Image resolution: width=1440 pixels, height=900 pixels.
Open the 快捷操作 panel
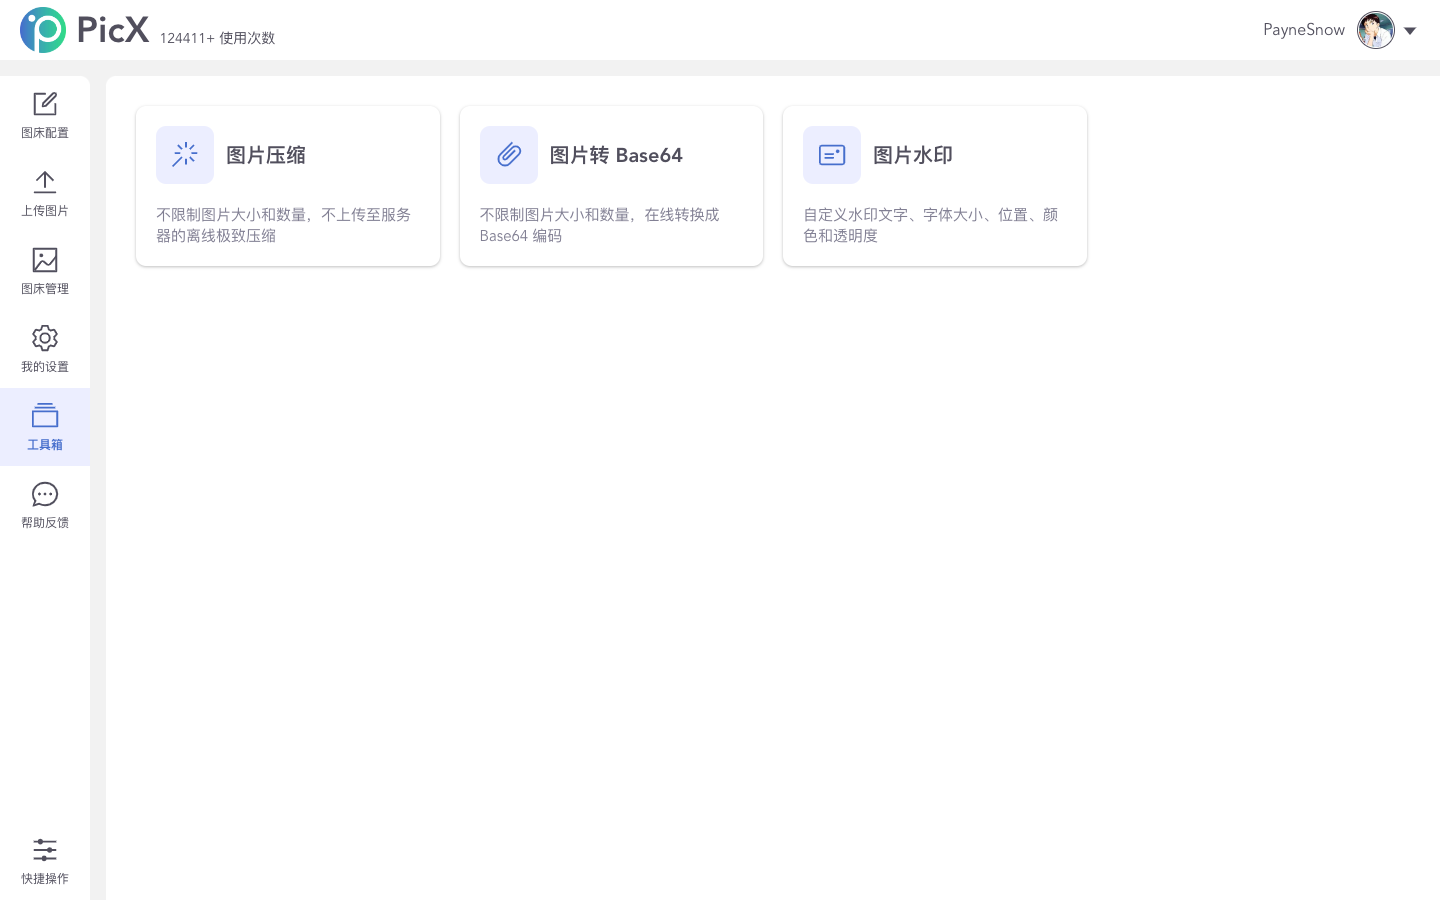pyautogui.click(x=45, y=861)
